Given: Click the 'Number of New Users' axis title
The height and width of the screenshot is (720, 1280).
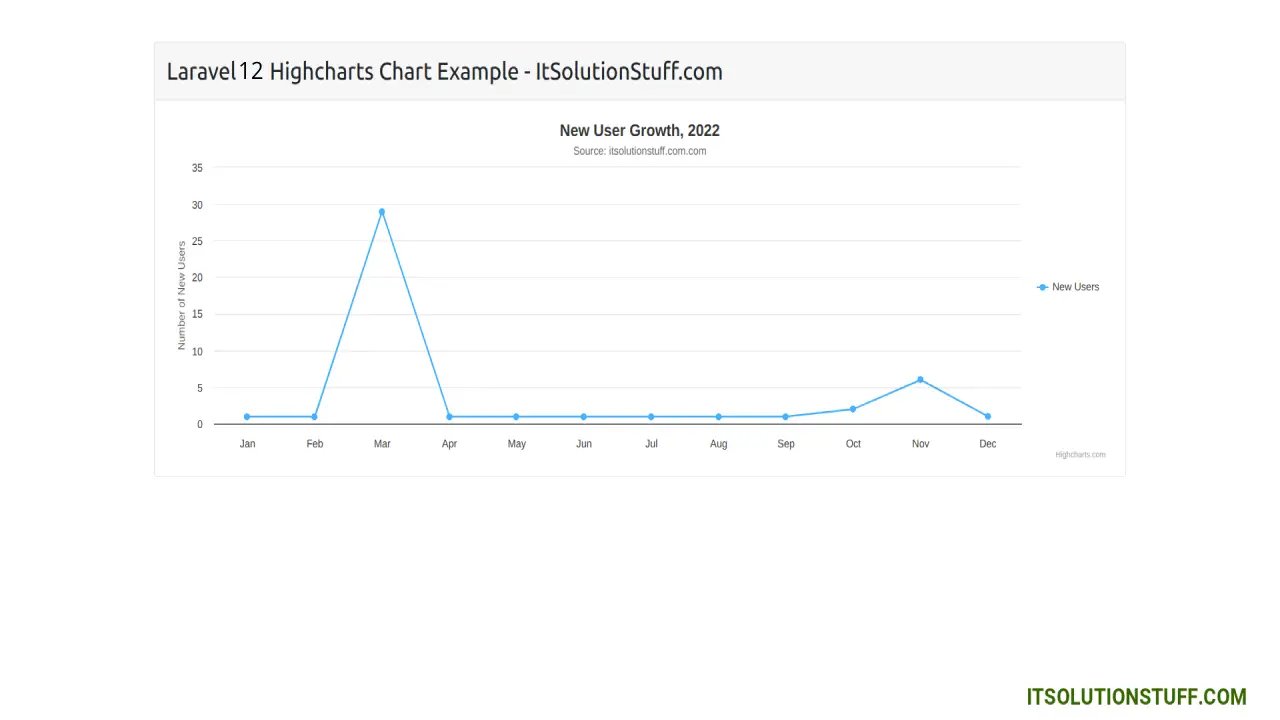Looking at the screenshot, I should pos(182,295).
